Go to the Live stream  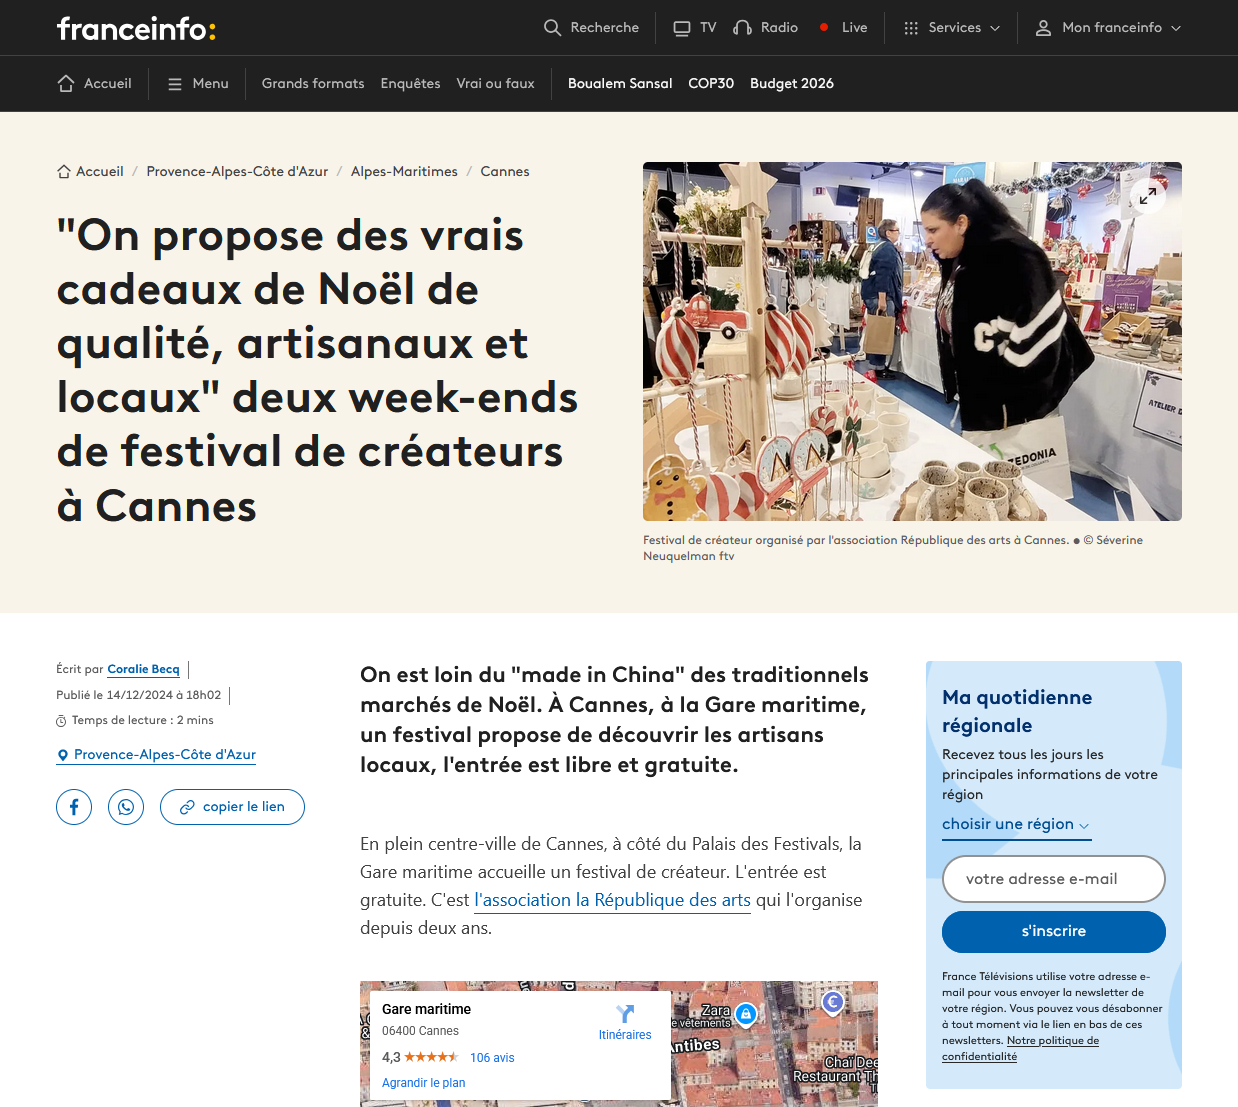[843, 28]
